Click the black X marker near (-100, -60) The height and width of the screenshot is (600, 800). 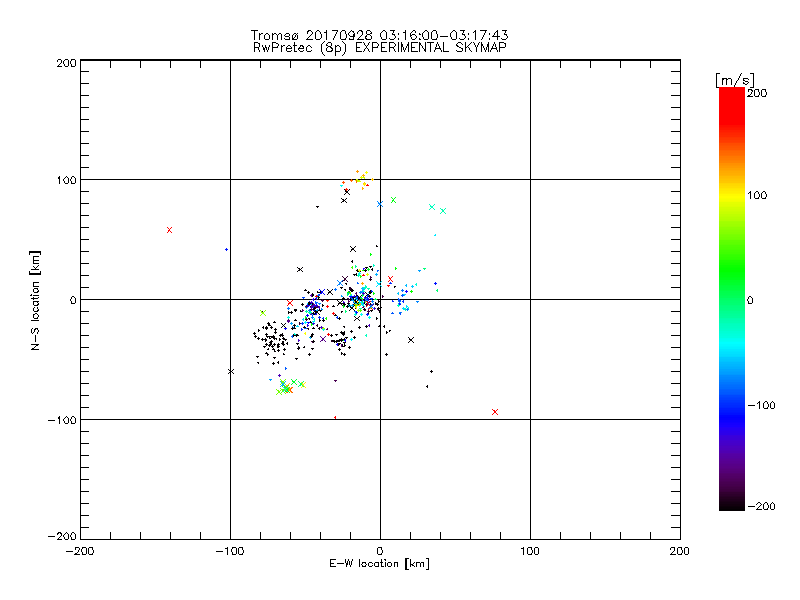coord(231,371)
